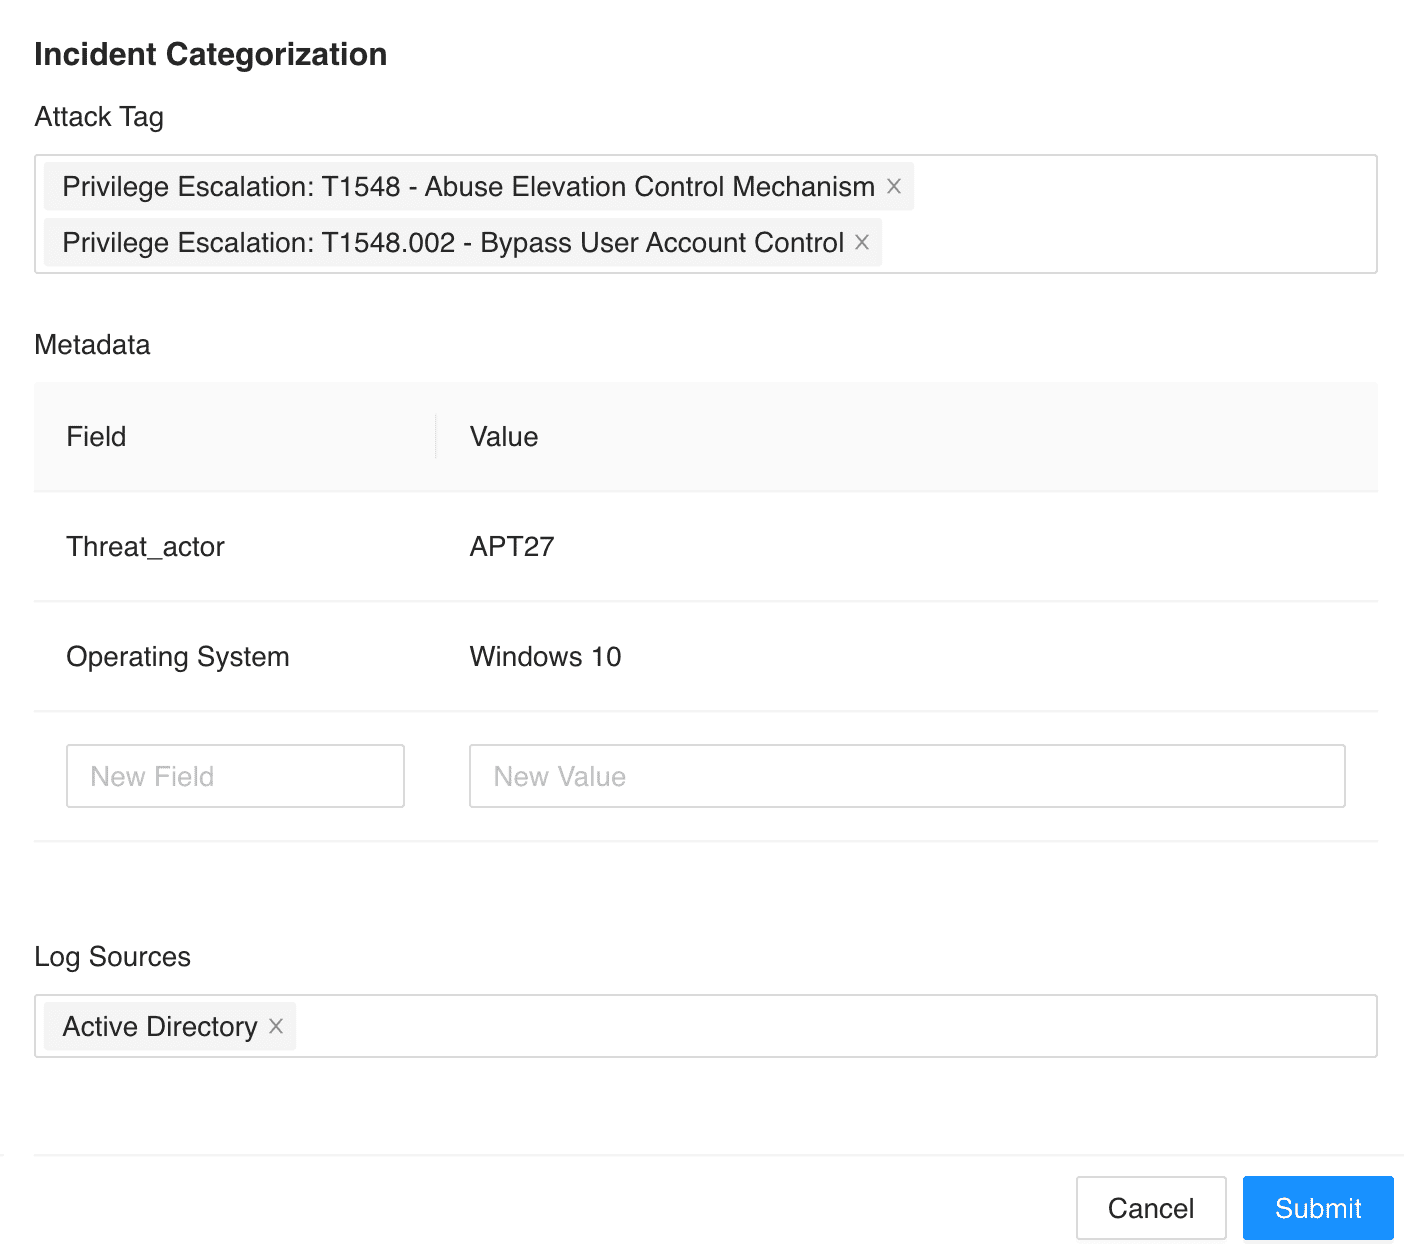The height and width of the screenshot is (1260, 1404).
Task: Focus the New Field input
Action: (x=235, y=776)
